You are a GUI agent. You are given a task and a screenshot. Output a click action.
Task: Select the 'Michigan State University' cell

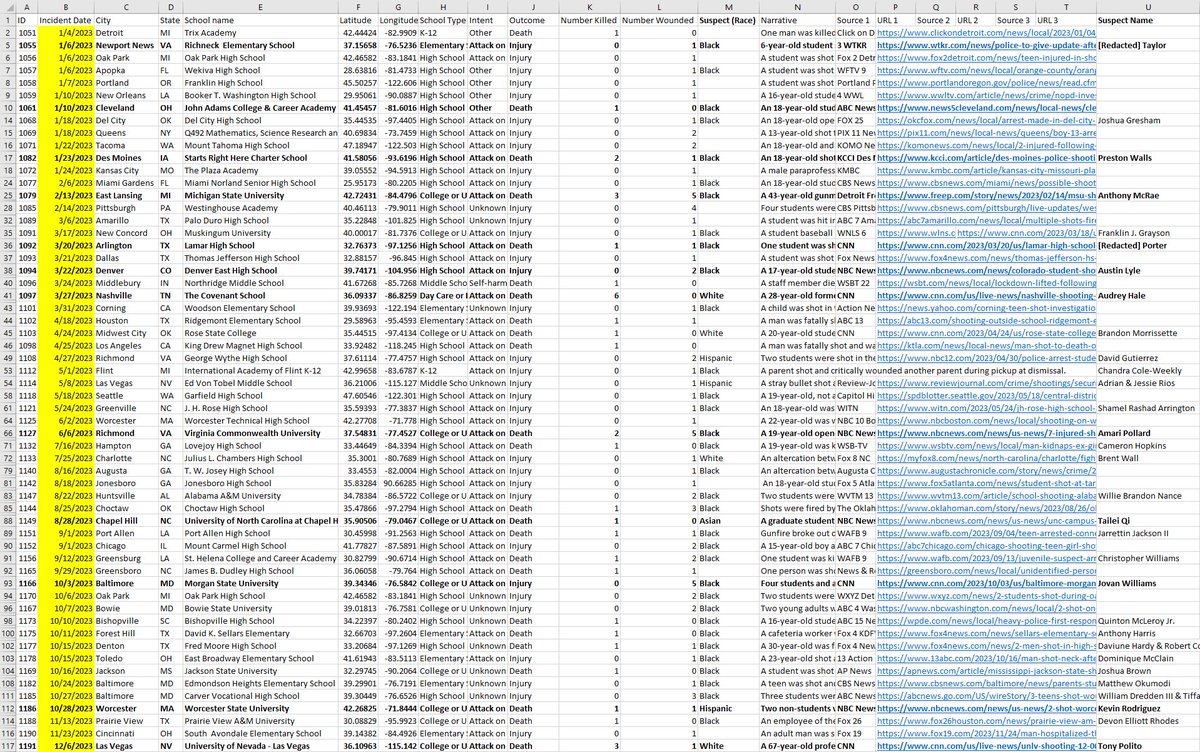pyautogui.click(x=260, y=196)
